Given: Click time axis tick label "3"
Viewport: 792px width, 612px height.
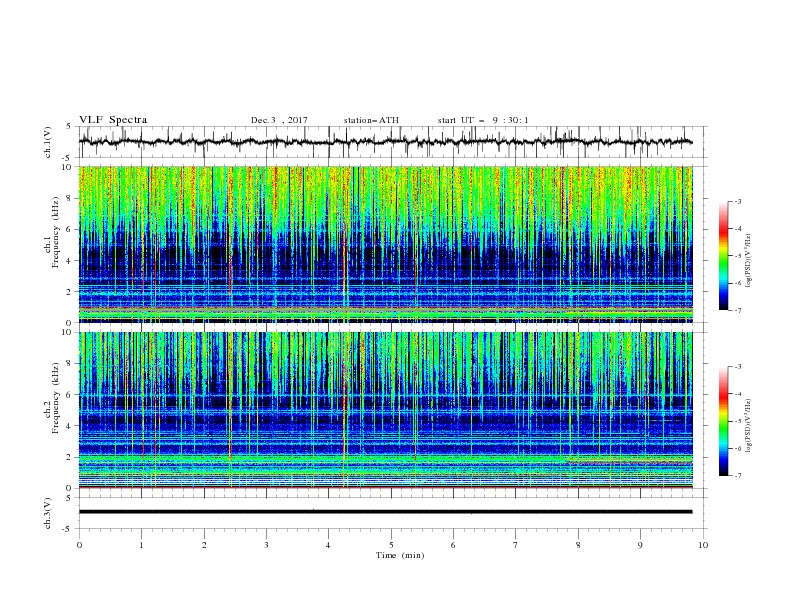Looking at the screenshot, I should point(266,545).
